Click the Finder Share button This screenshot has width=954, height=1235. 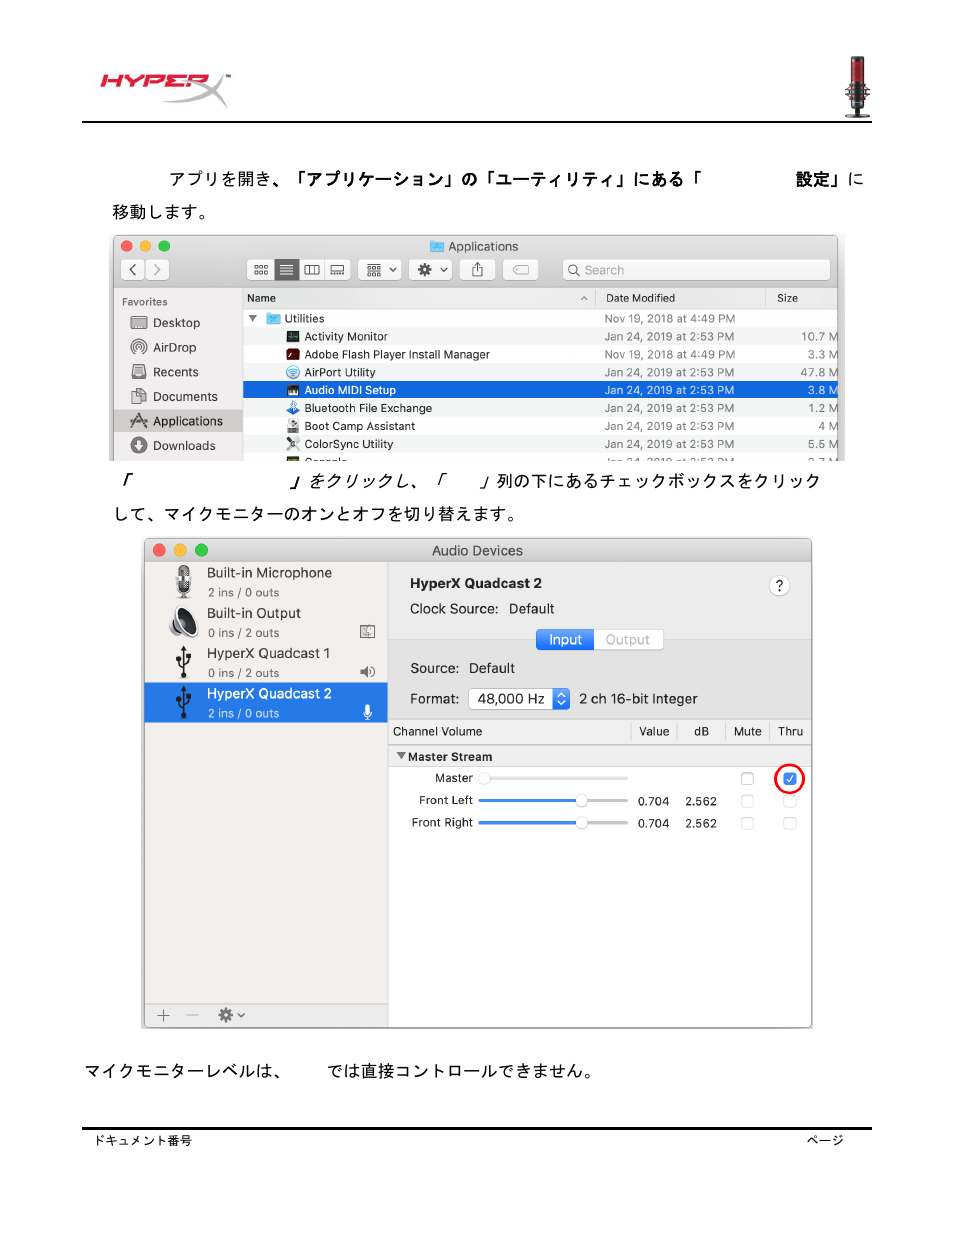[x=478, y=270]
